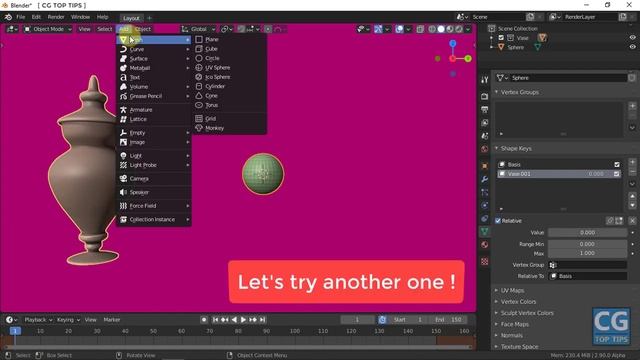Viewport: 640px width, 360px height.
Task: Switch to material preview shading
Action: click(x=450, y=29)
